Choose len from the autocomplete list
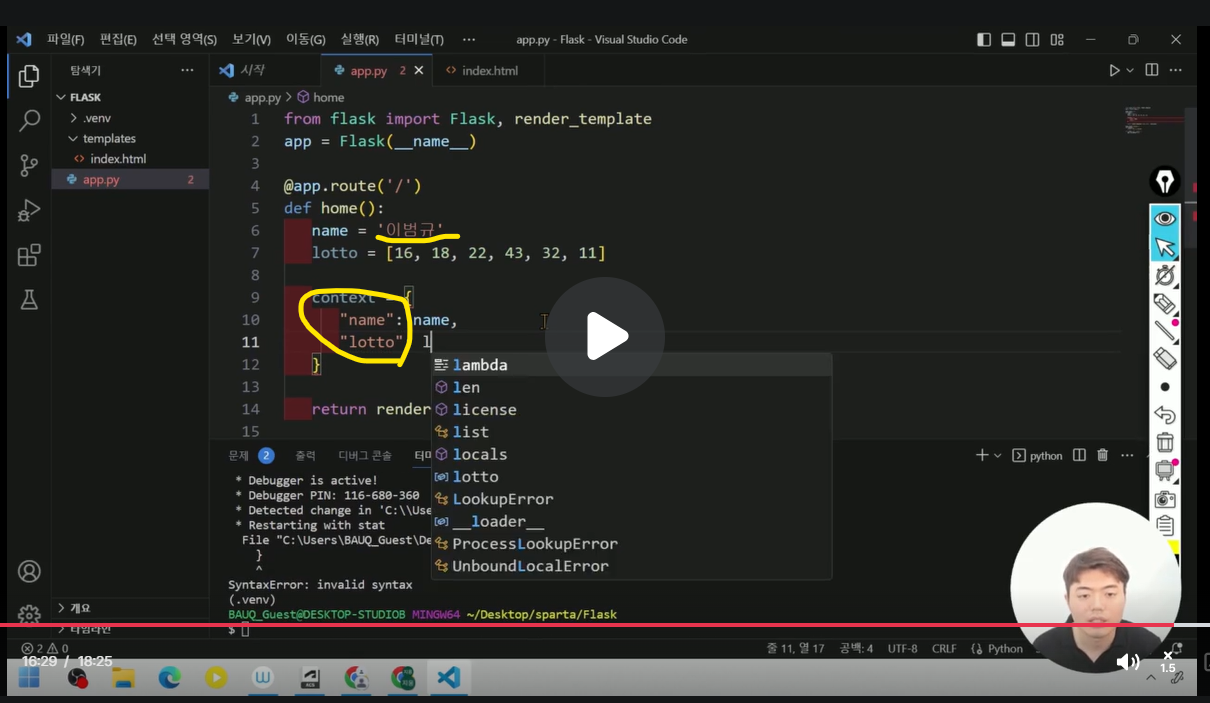Image resolution: width=1210 pixels, height=703 pixels. pyautogui.click(x=631, y=387)
